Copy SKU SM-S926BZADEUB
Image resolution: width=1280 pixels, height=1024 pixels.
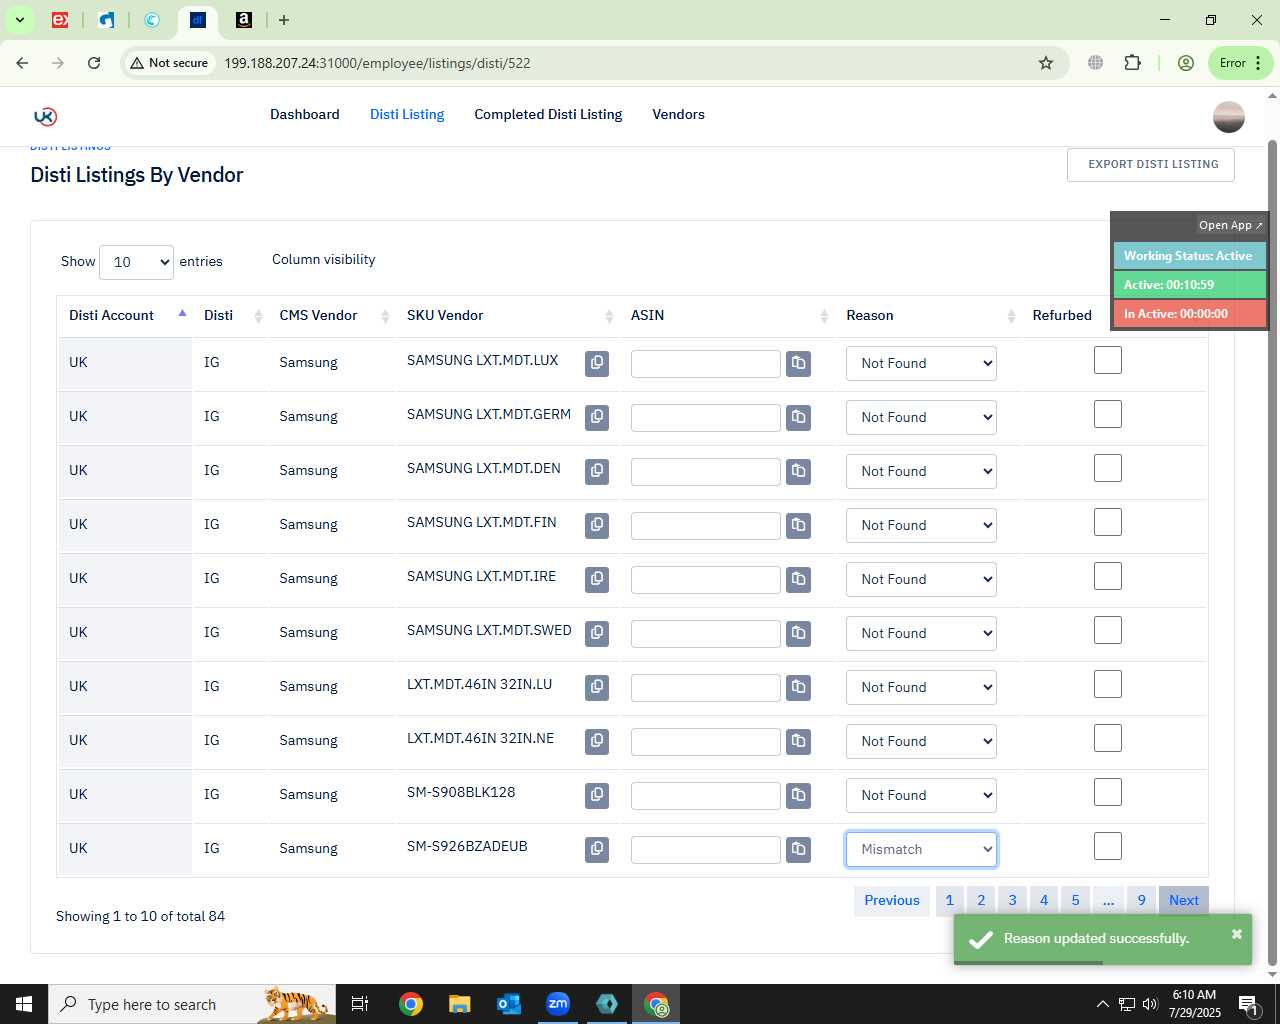point(597,849)
